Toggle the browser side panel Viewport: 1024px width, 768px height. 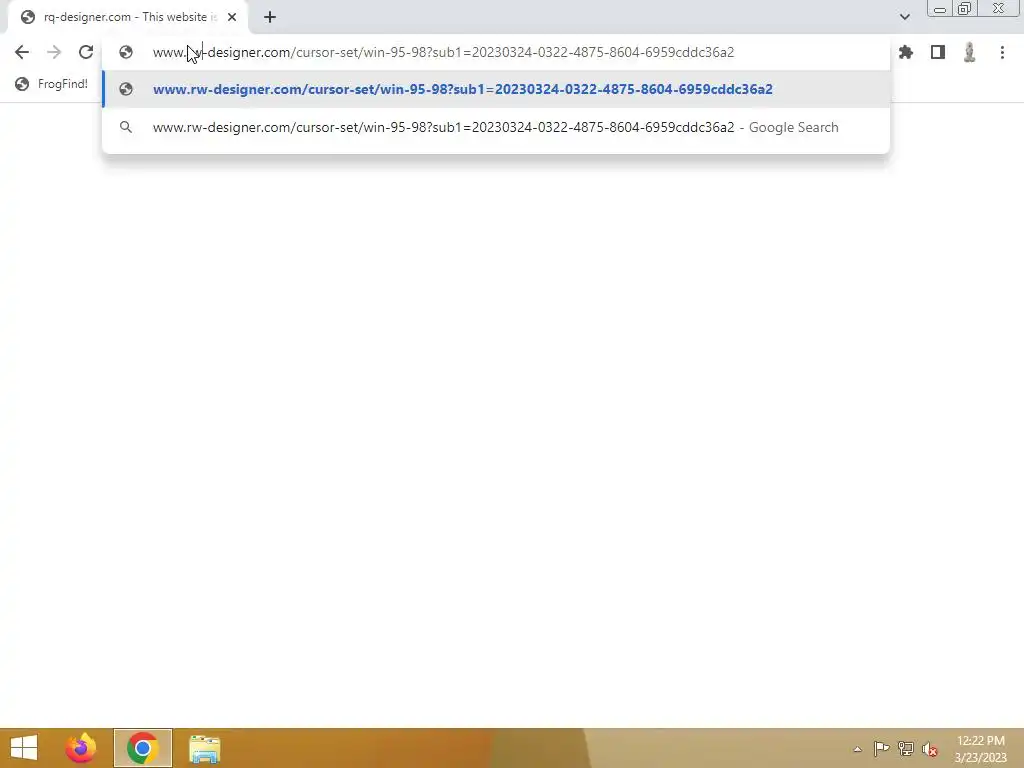938,52
